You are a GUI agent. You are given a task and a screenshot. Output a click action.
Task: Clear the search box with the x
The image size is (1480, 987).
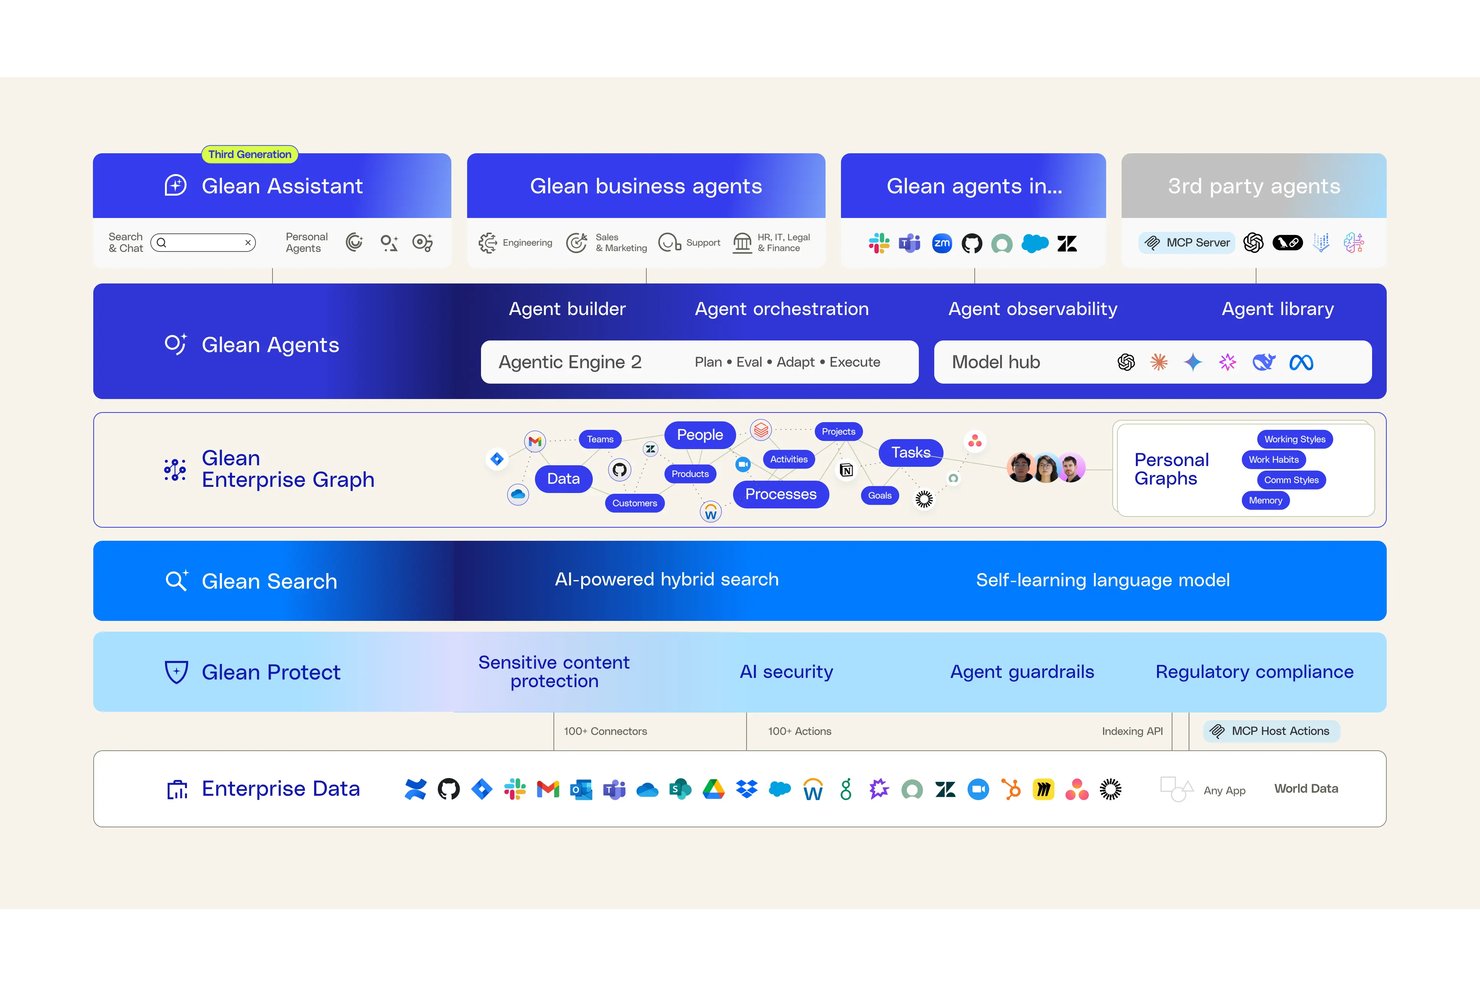(x=248, y=243)
